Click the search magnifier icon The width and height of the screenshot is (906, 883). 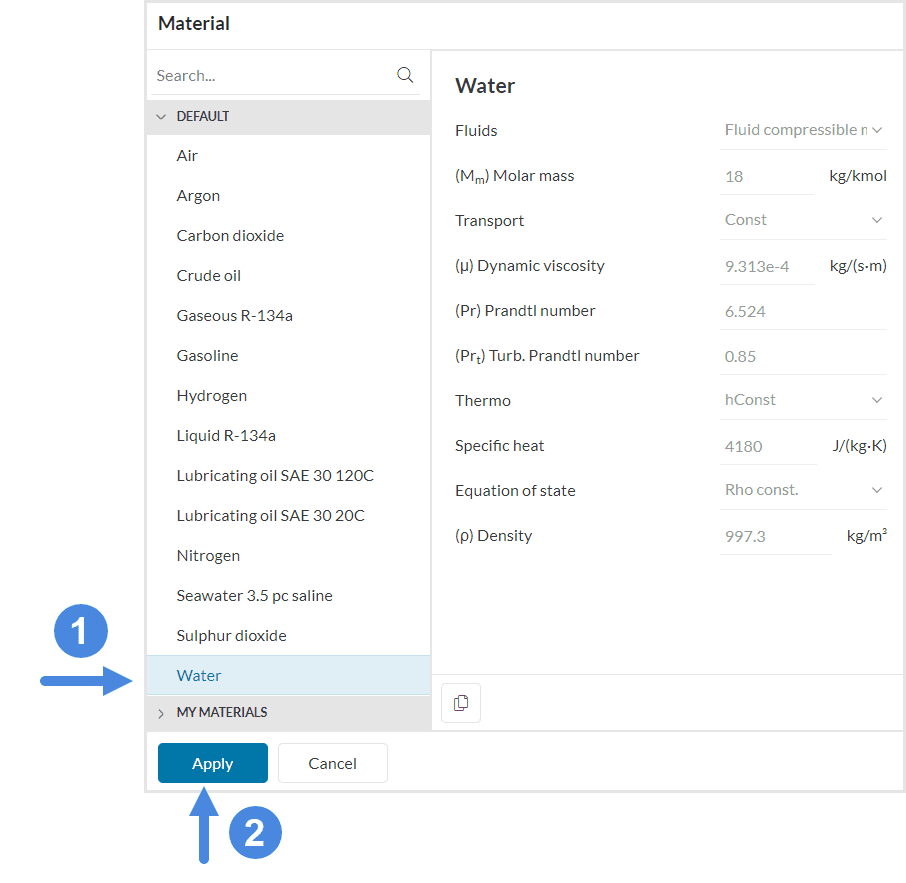pos(405,75)
